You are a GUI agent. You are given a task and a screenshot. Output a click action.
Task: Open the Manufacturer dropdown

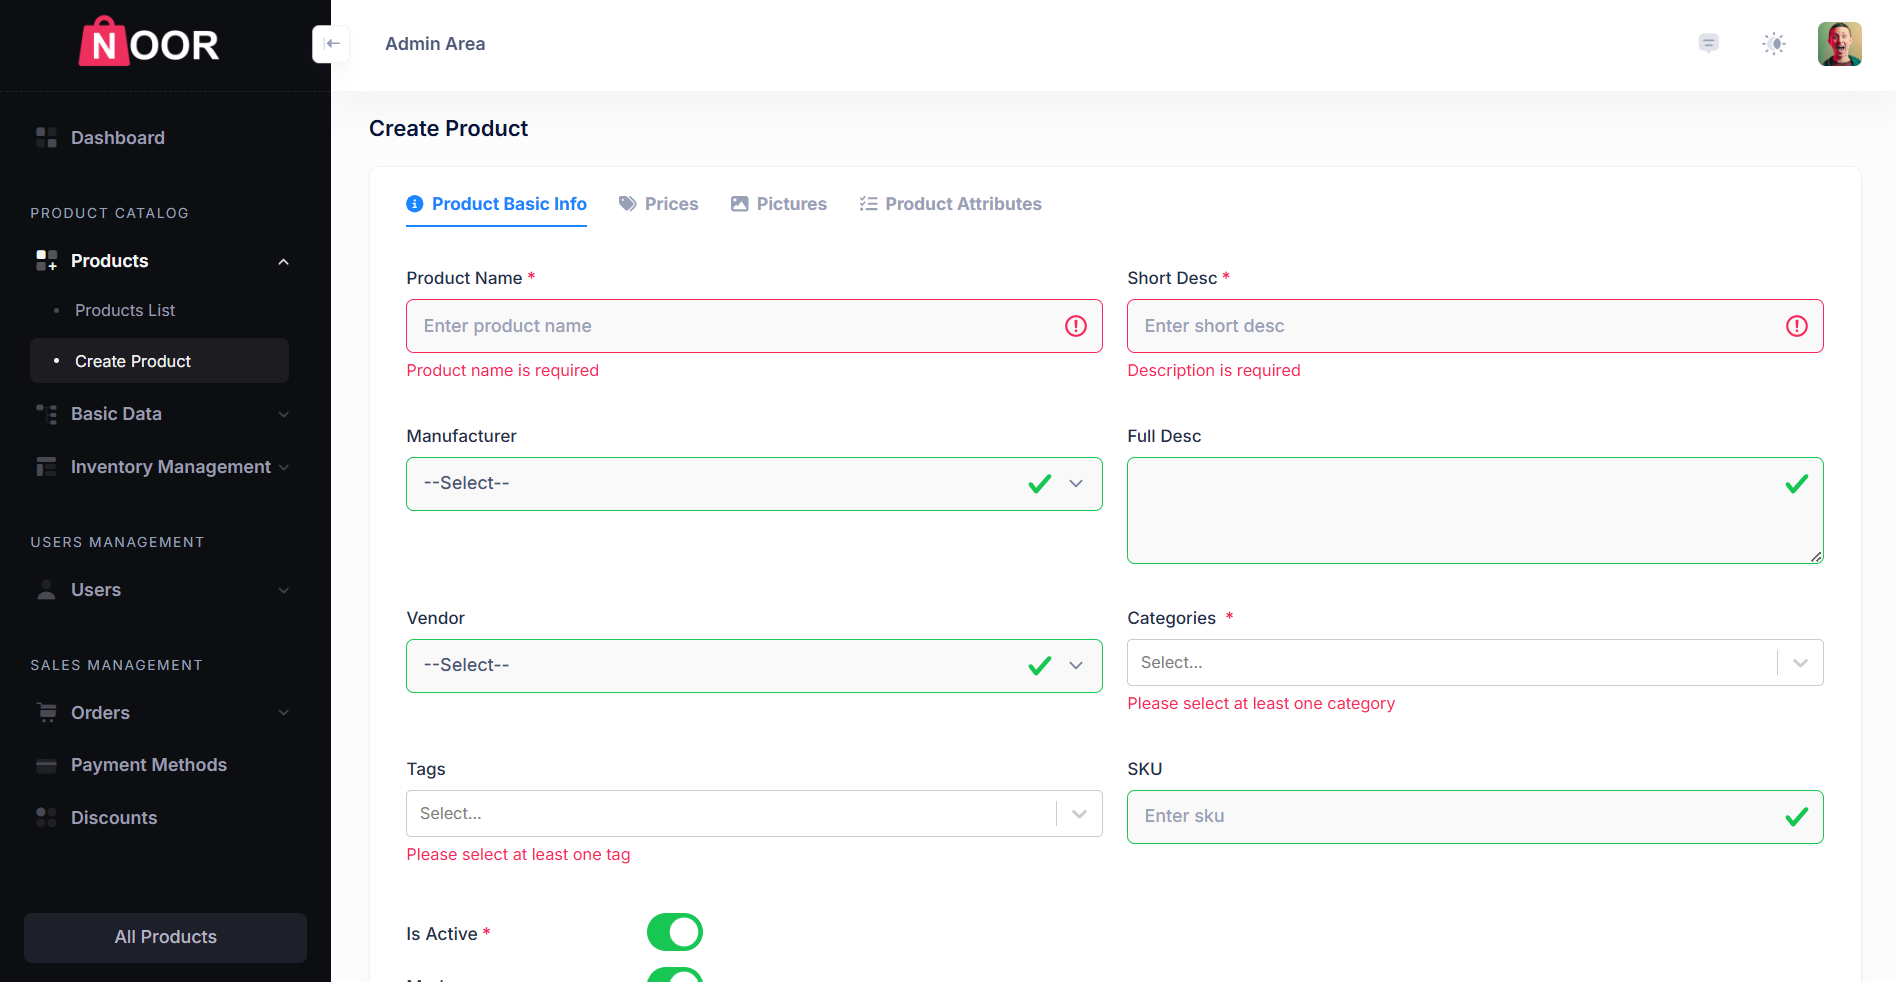754,484
